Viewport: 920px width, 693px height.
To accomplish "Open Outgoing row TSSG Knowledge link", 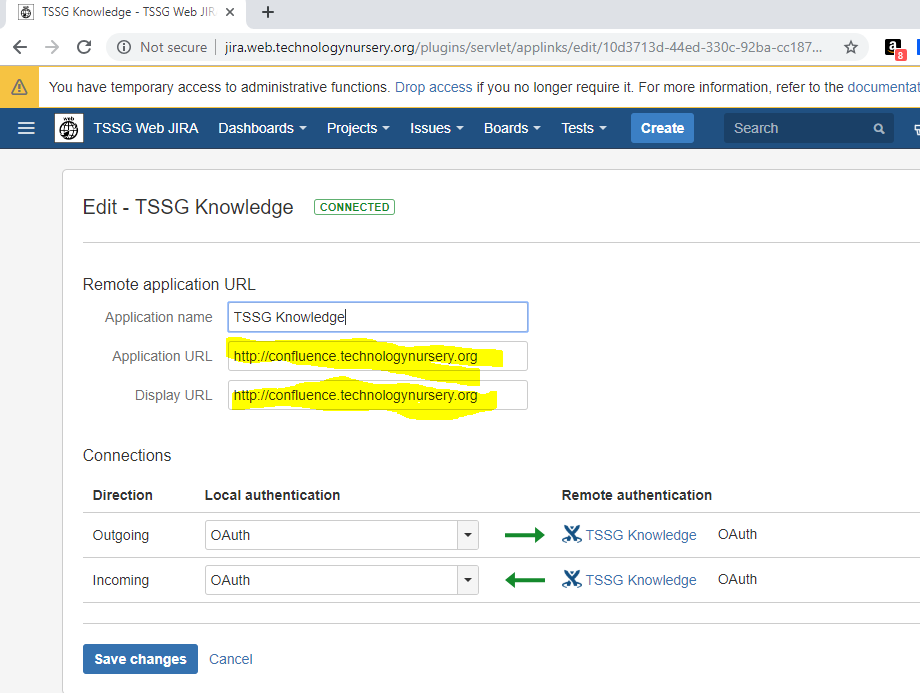I will (x=641, y=535).
